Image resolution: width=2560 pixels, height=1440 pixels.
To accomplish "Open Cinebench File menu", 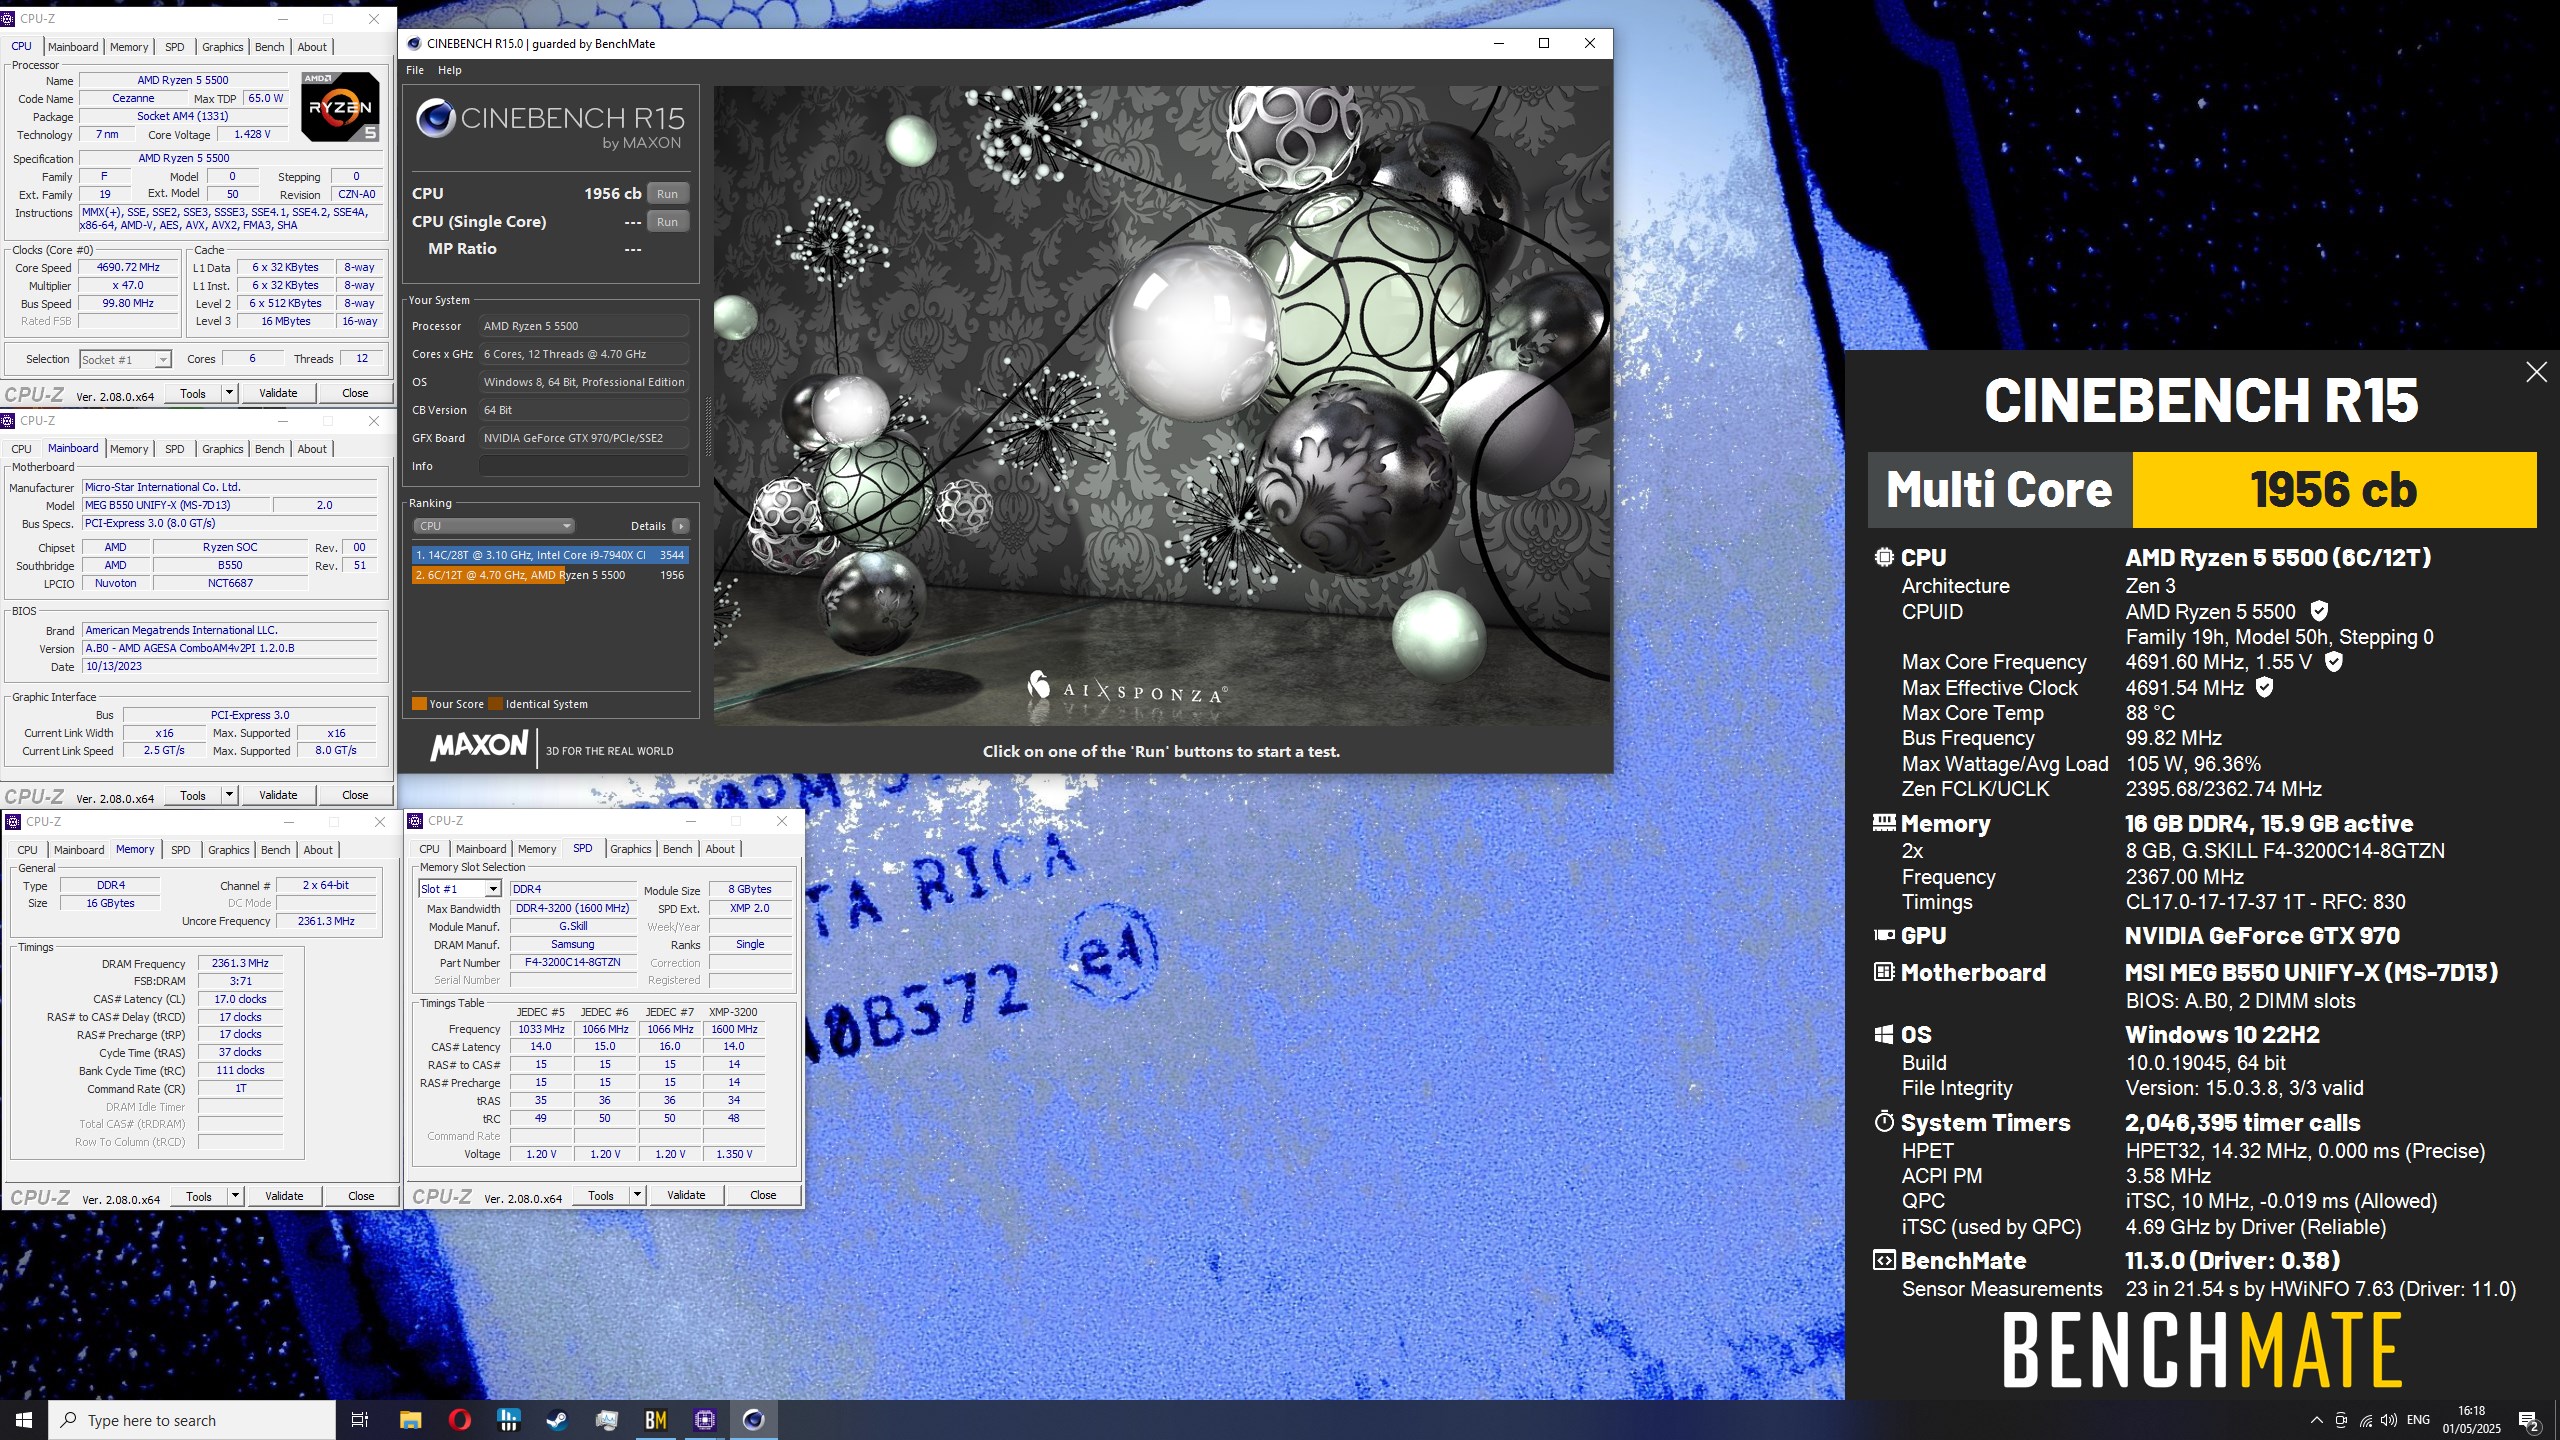I will click(415, 70).
